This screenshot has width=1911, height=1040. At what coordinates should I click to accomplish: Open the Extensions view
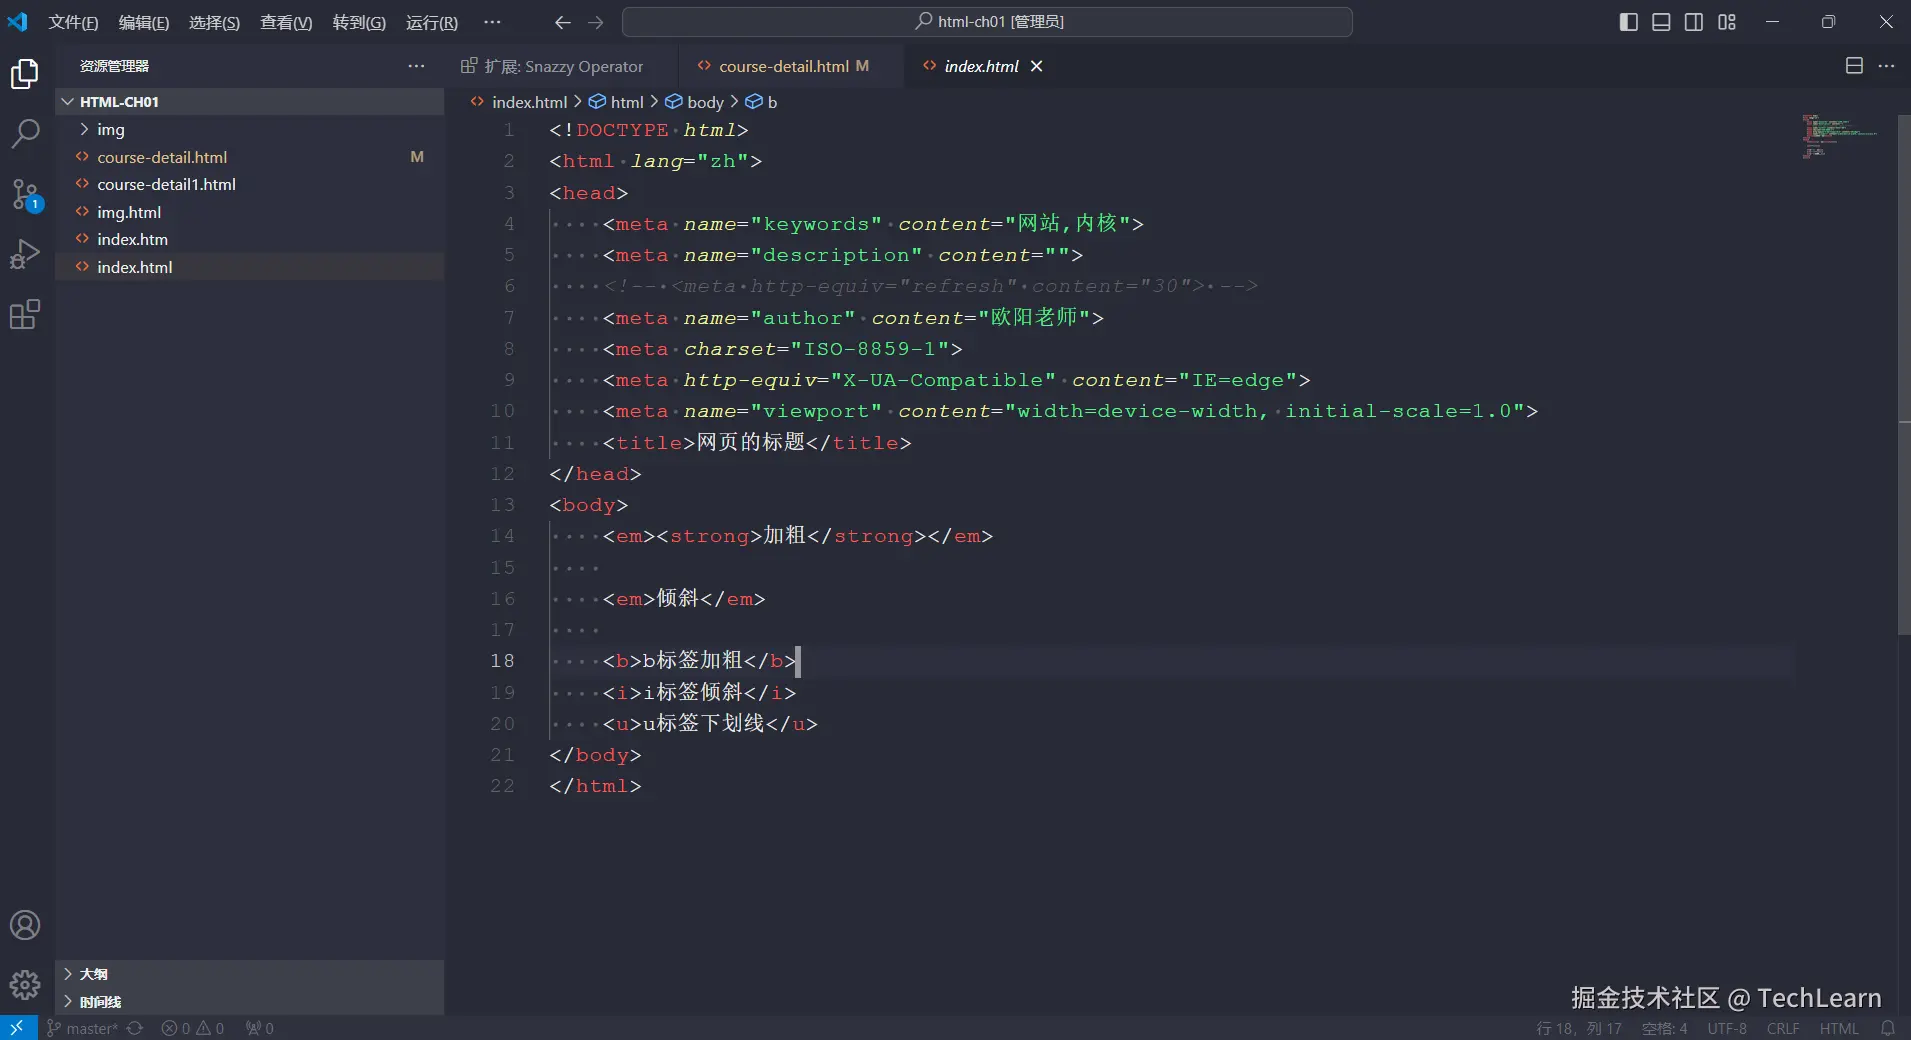(x=25, y=314)
